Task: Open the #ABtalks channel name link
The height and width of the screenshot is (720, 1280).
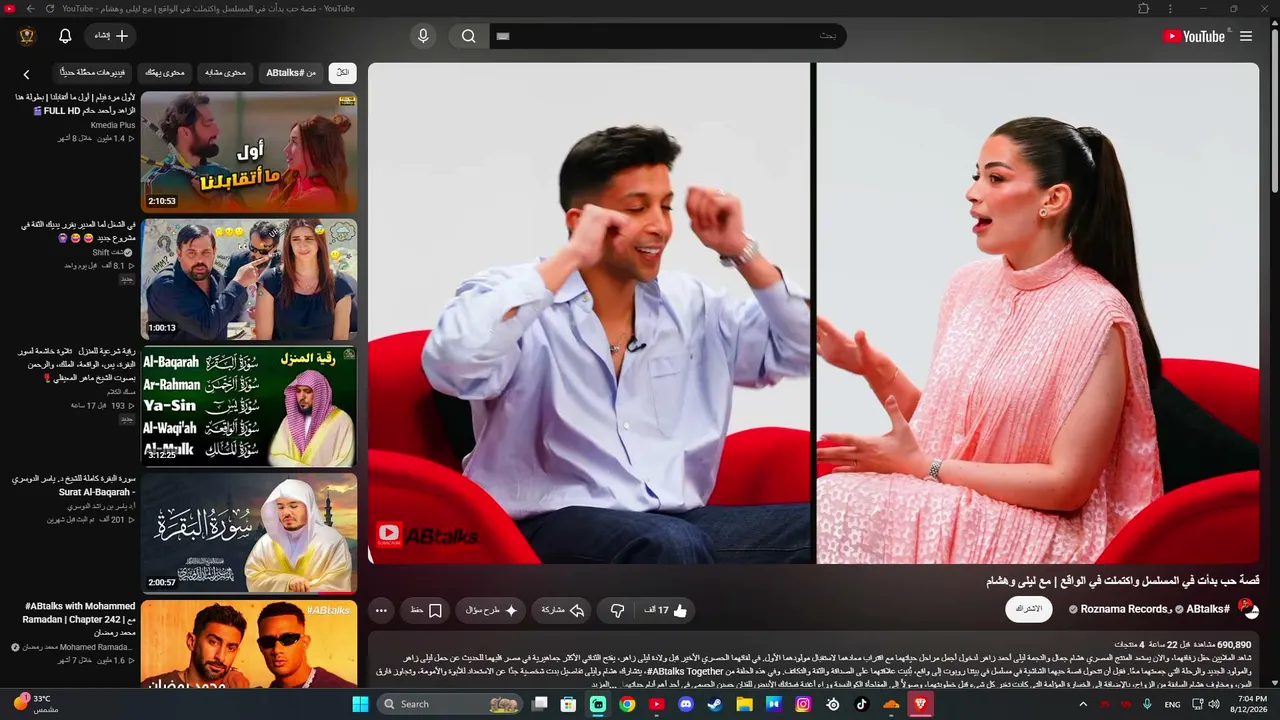Action: [x=1208, y=609]
